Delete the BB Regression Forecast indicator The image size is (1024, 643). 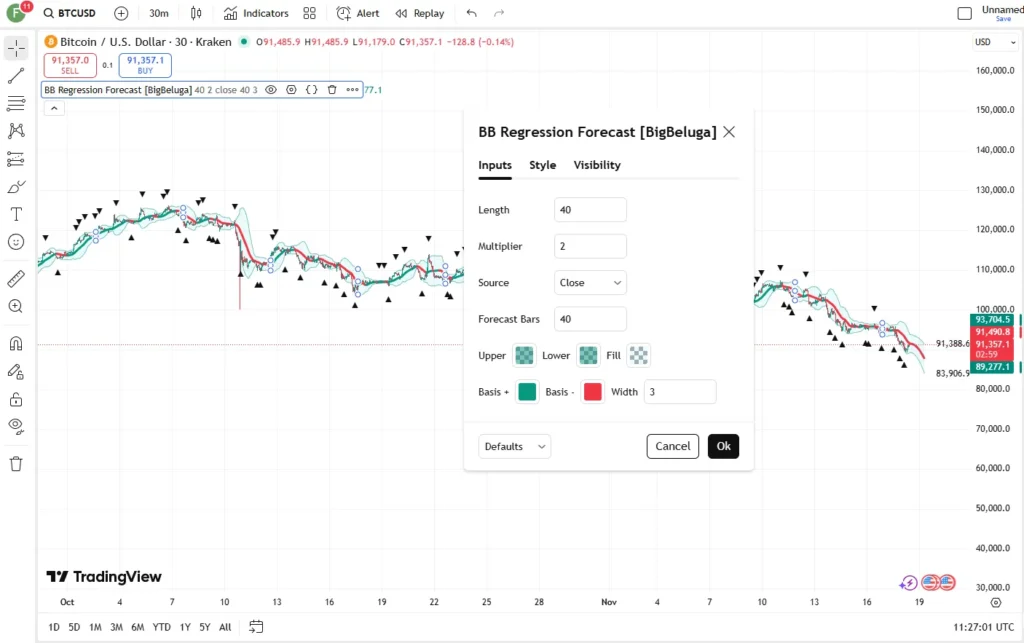pyautogui.click(x=332, y=89)
